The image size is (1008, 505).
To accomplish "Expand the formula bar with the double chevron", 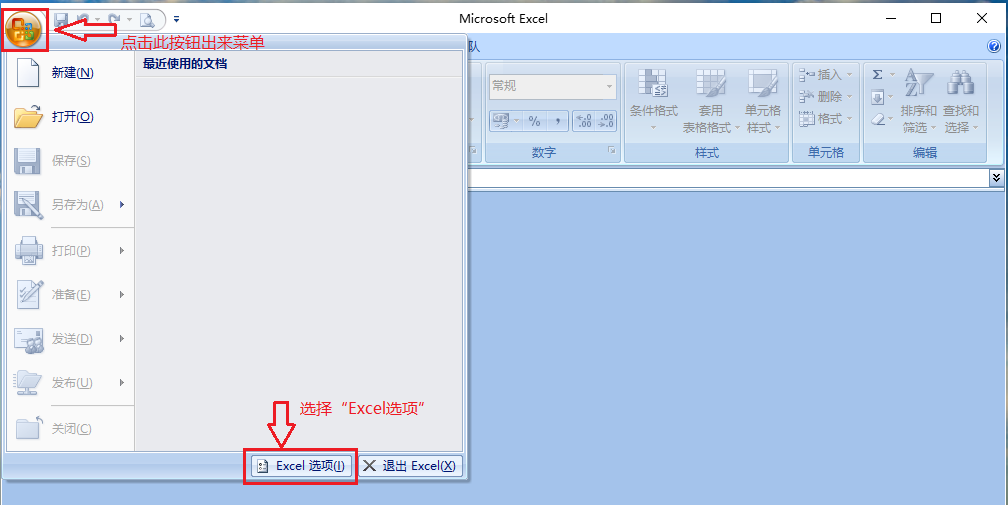I will (996, 177).
